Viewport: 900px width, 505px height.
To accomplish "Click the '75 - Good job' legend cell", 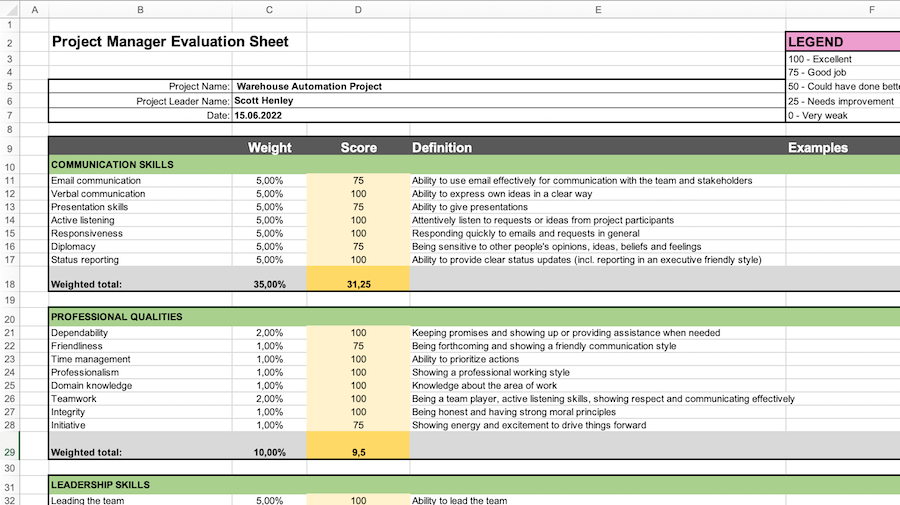I will click(843, 72).
